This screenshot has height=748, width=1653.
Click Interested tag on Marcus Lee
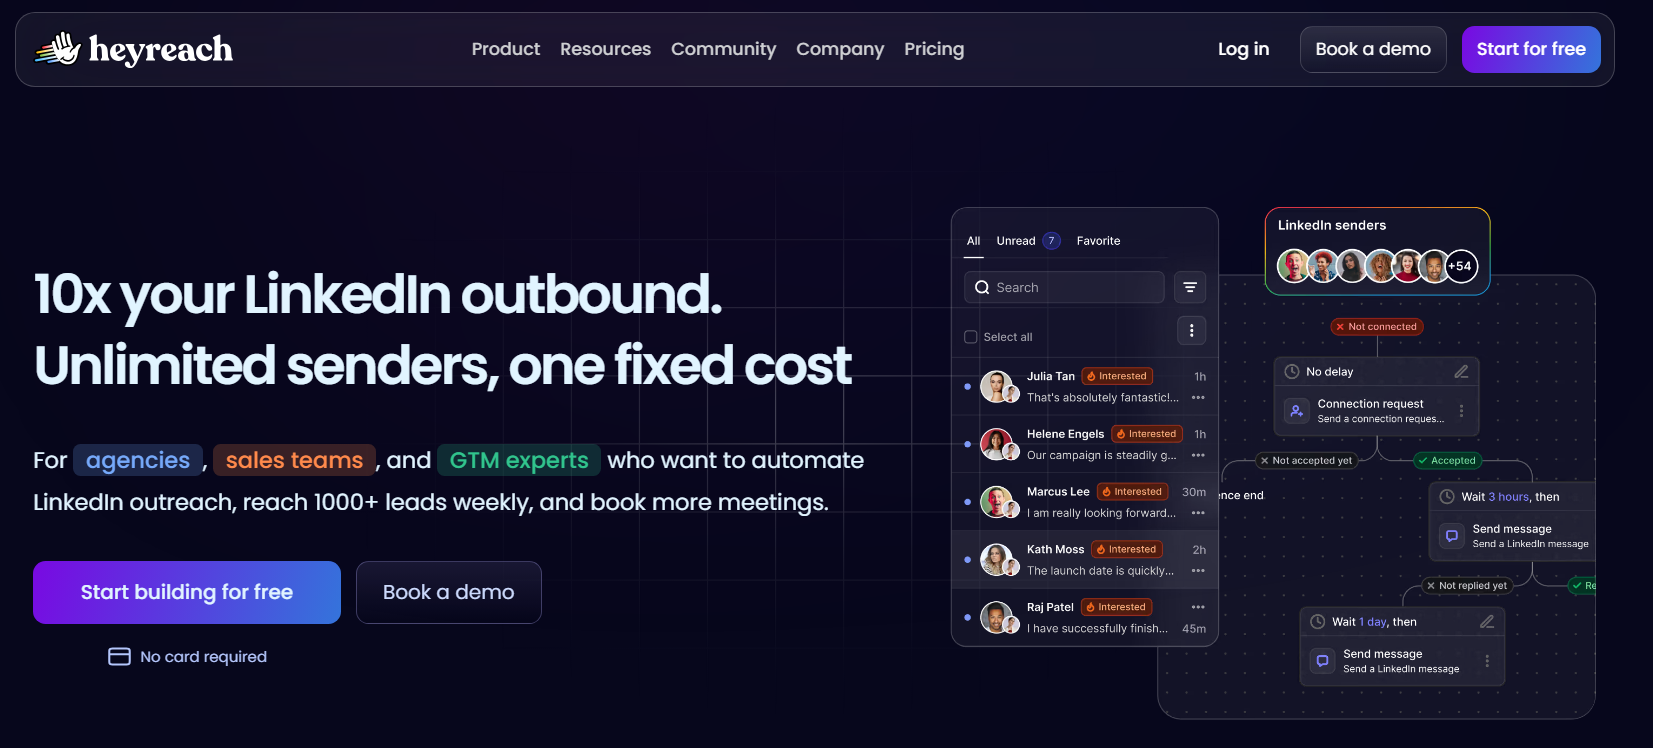(x=1133, y=492)
